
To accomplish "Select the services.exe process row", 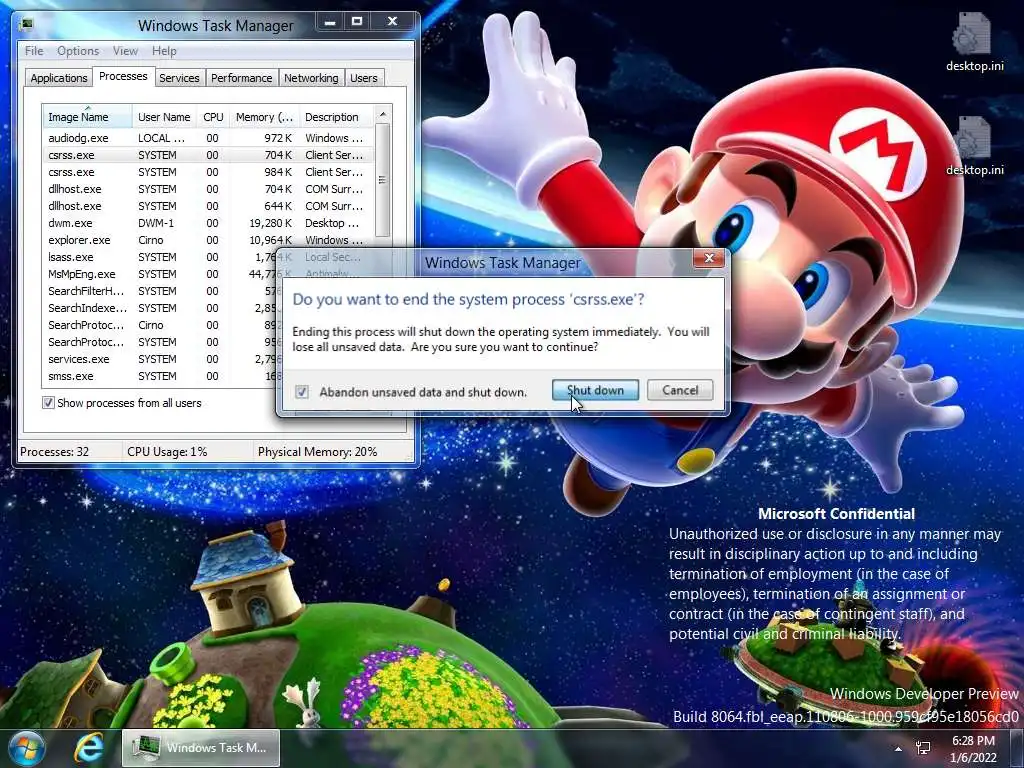I will pyautogui.click(x=160, y=359).
